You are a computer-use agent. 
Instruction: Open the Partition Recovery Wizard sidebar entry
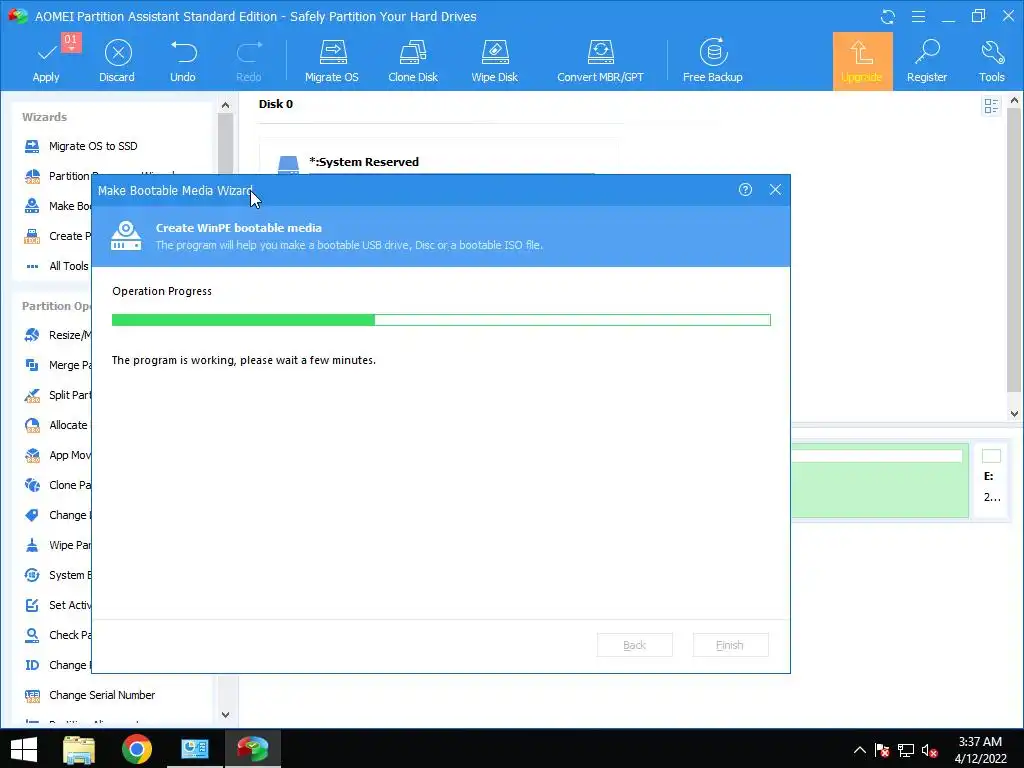57,176
